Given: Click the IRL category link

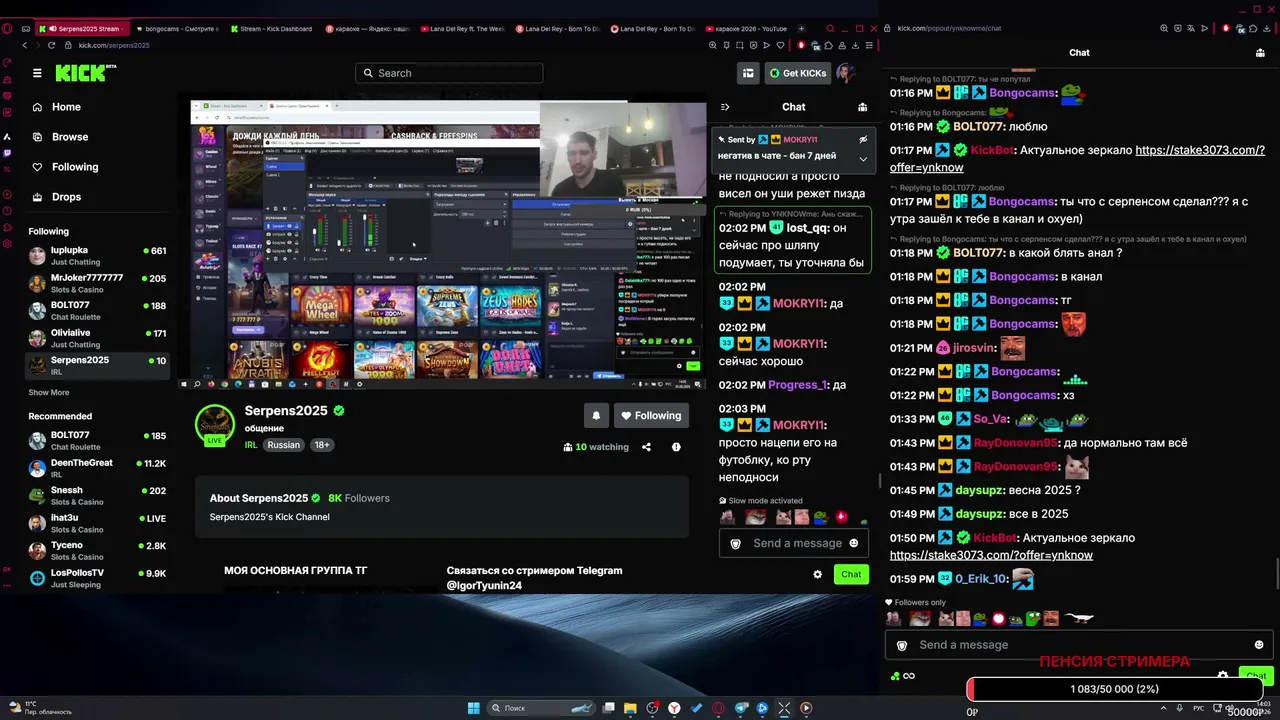Looking at the screenshot, I should 252,445.
